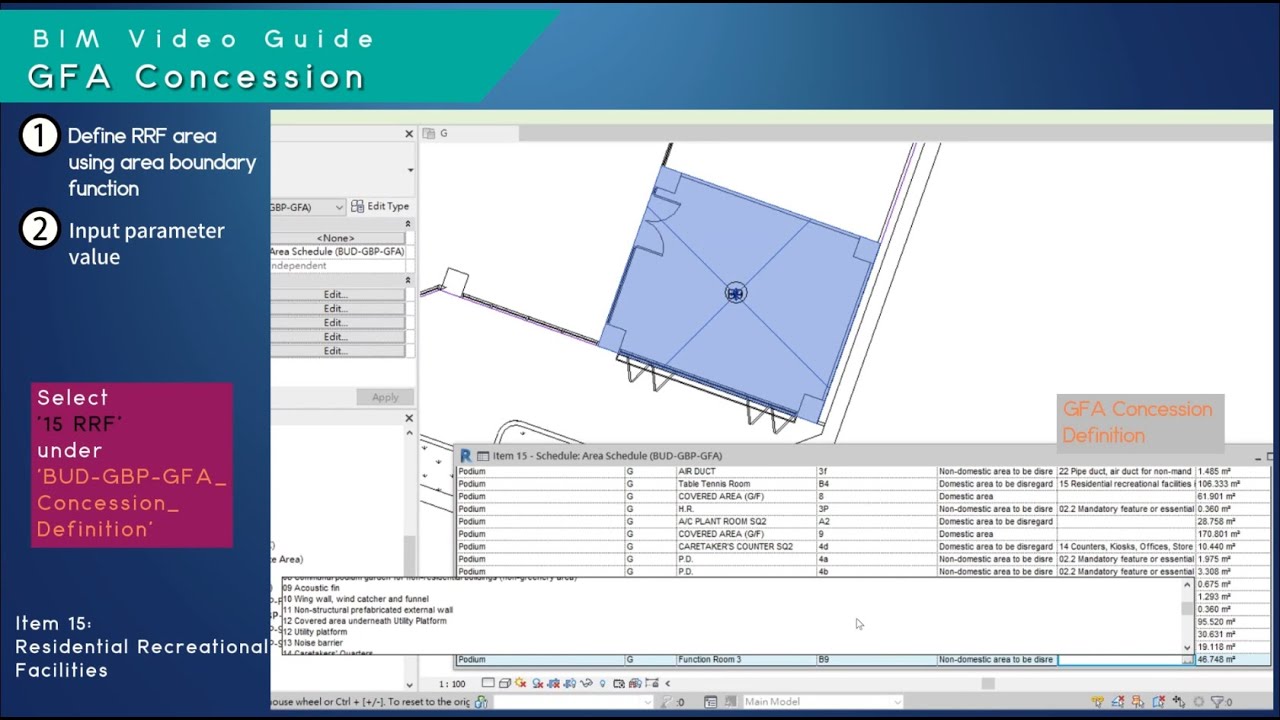Collapse view control bar with left arrow
This screenshot has height=720, width=1280.
point(667,683)
